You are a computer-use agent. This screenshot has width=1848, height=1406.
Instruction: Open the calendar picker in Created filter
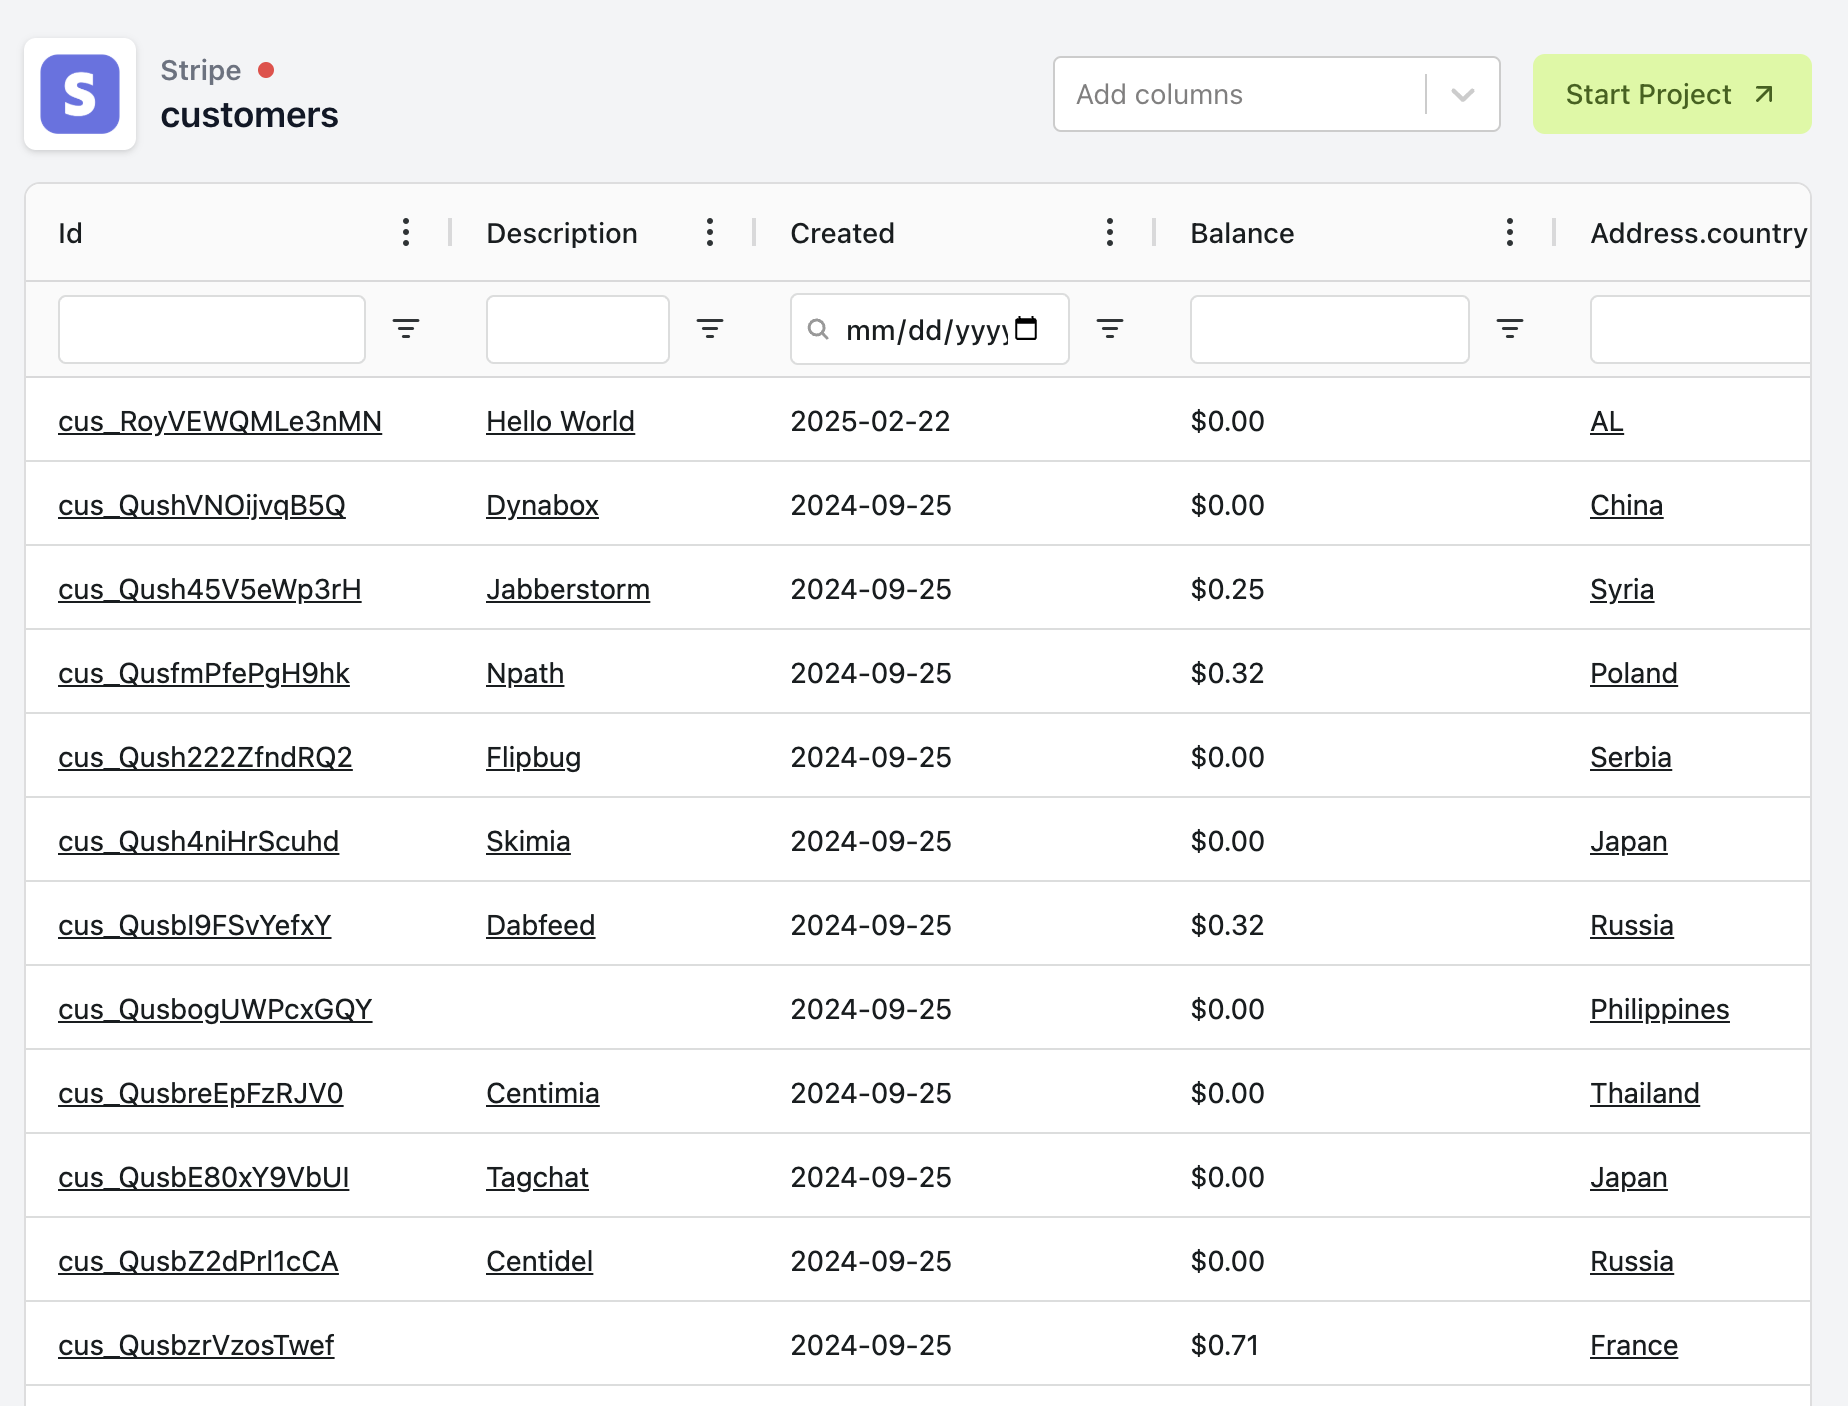(1028, 328)
